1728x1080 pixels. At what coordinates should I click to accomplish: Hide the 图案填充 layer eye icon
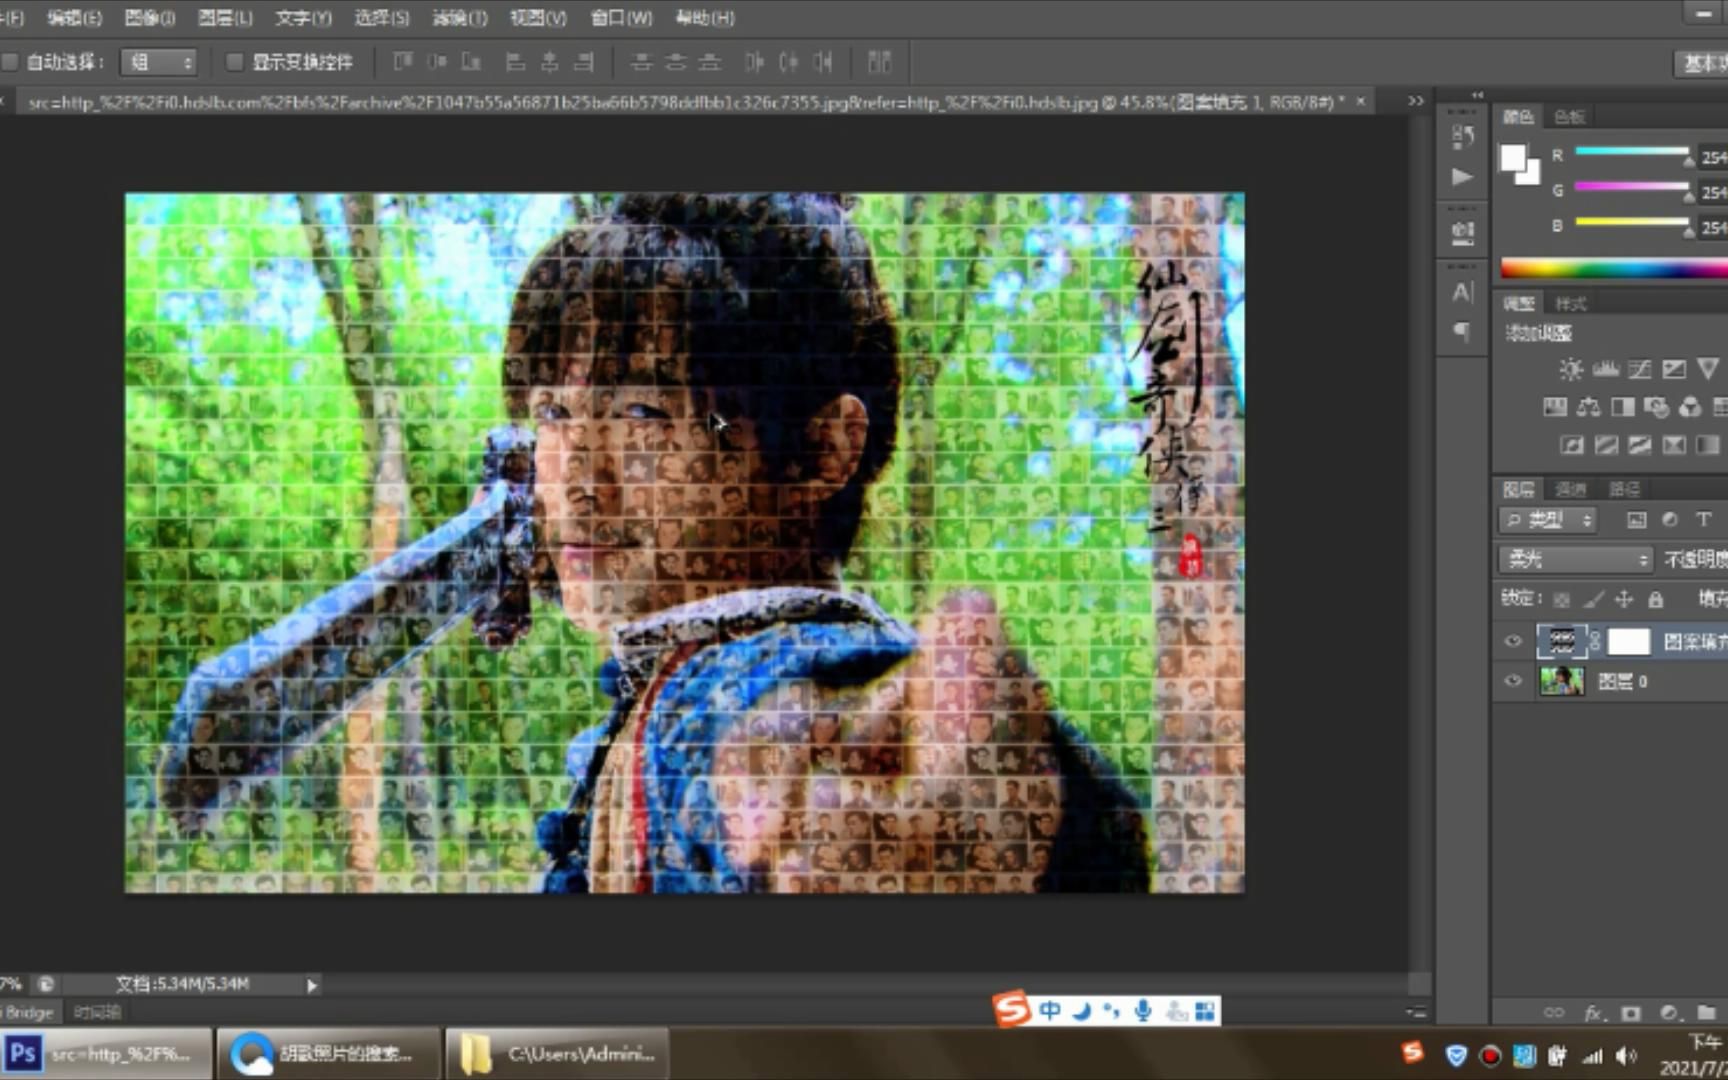point(1513,642)
